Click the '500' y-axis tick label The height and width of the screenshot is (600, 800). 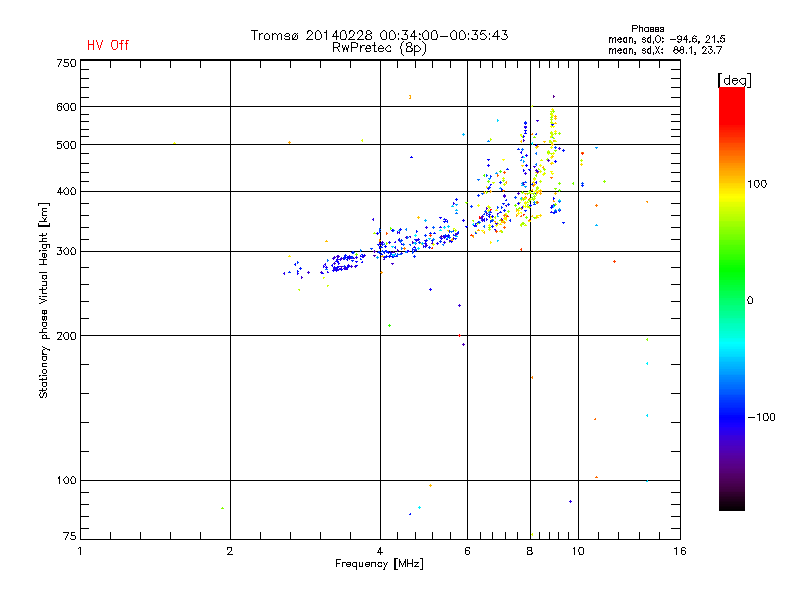(66, 145)
